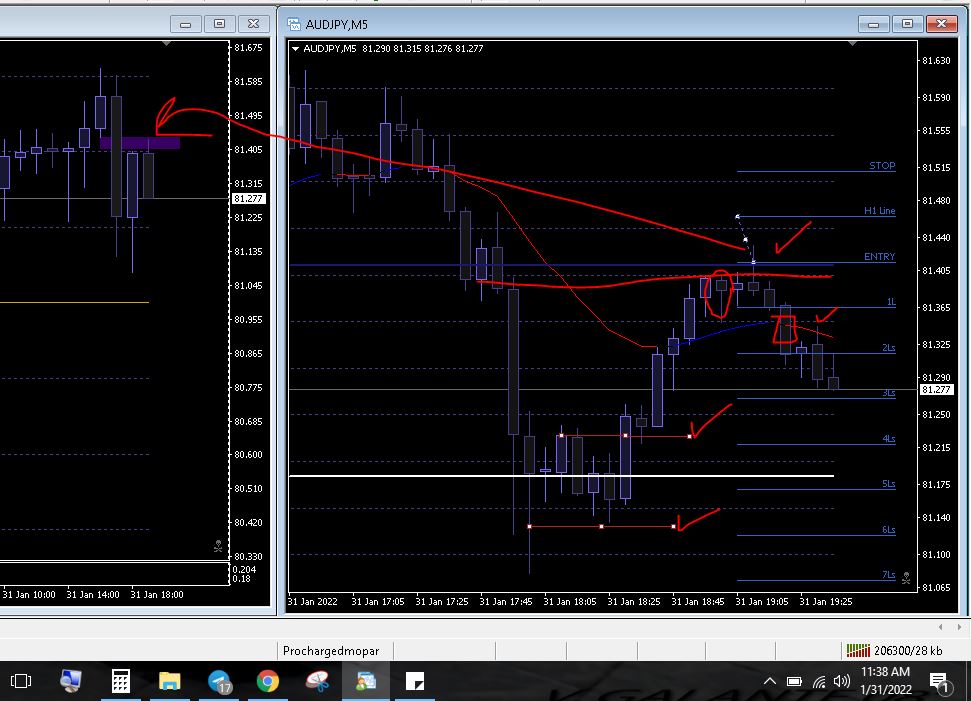
Task: Open the Action Center notification icon
Action: [939, 682]
